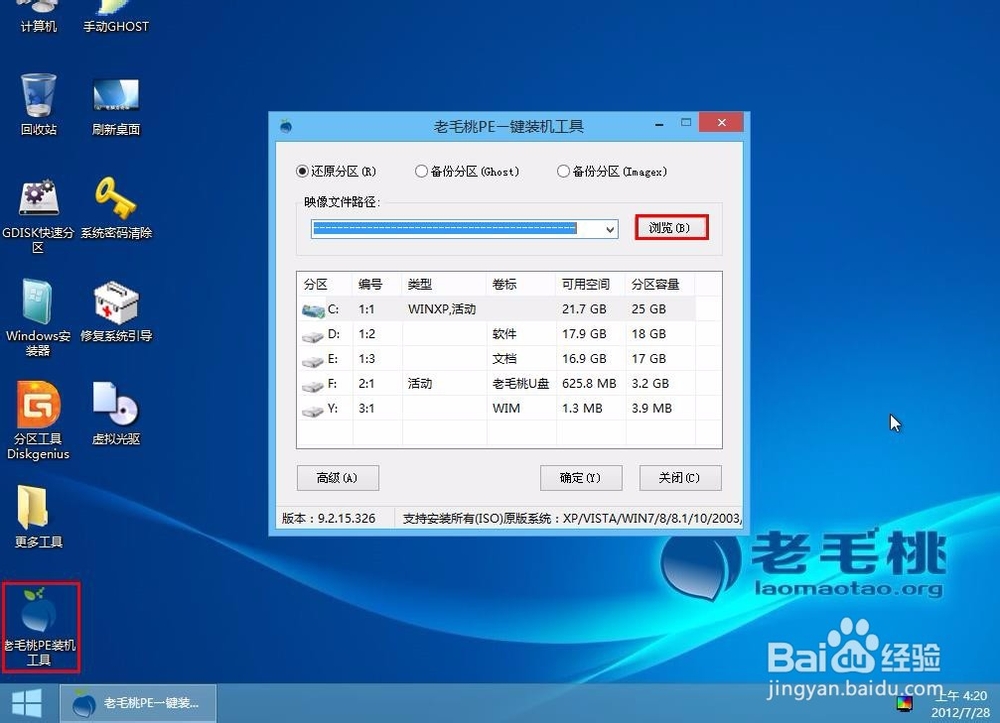Open the 计算机 desktop icon

38,16
